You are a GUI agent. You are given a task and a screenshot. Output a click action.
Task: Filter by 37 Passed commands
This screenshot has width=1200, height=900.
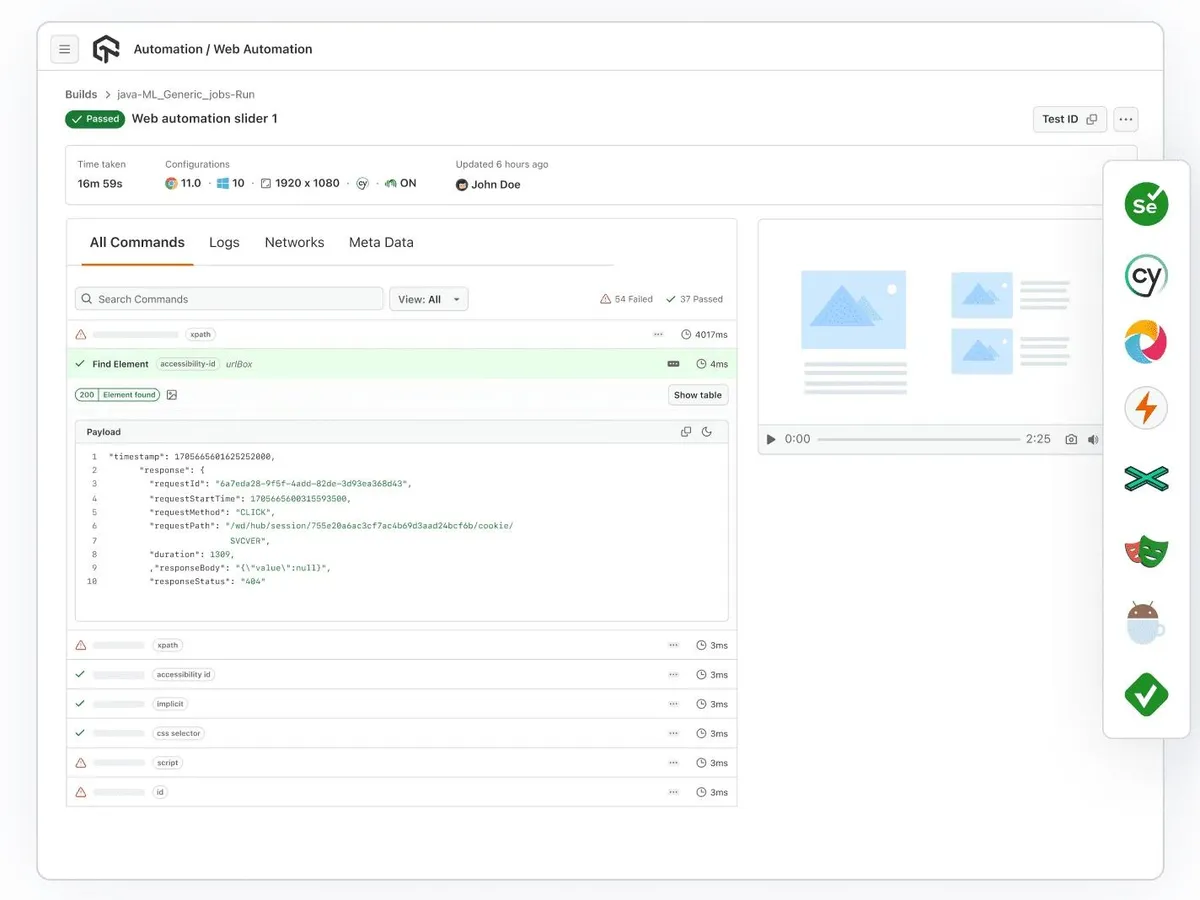click(694, 299)
